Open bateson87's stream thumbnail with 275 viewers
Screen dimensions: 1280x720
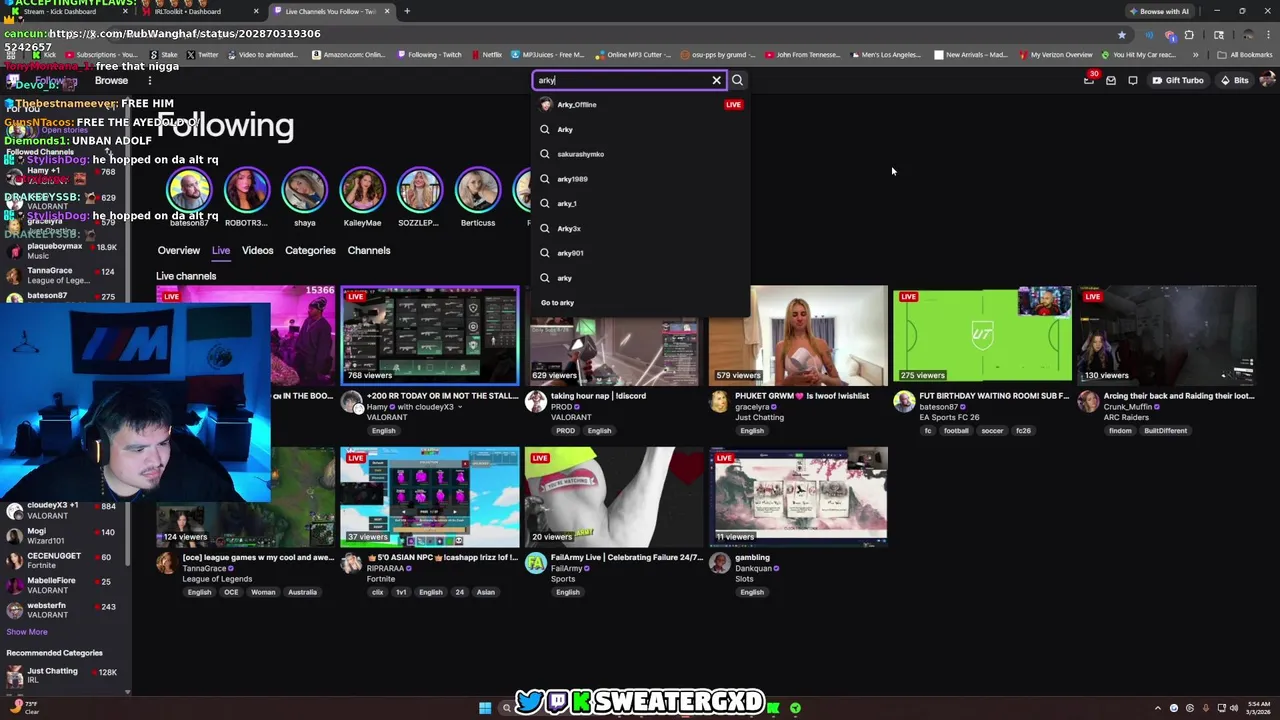click(982, 336)
